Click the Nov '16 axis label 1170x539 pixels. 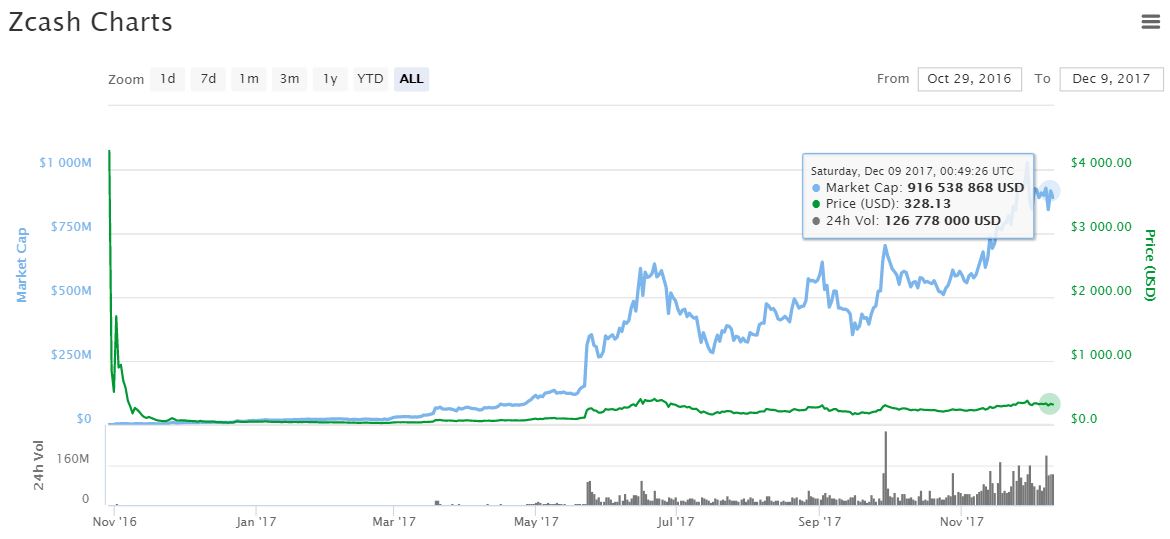click(115, 522)
